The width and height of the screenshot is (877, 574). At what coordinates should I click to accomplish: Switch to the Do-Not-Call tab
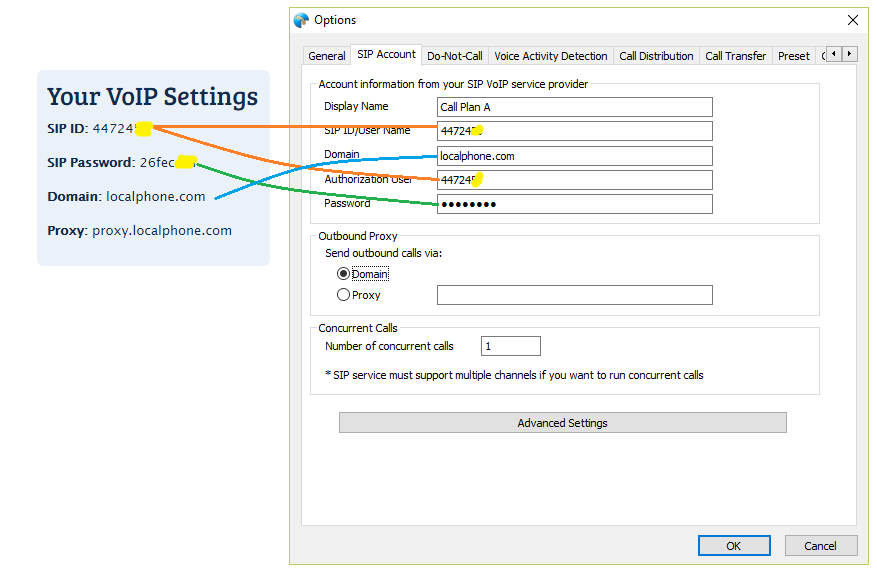click(455, 56)
